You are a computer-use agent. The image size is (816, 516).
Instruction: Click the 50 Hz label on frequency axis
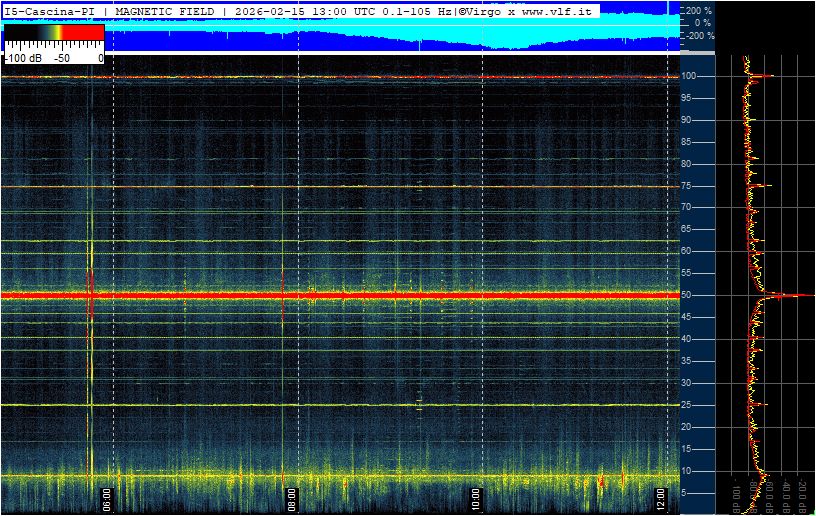[x=688, y=295]
